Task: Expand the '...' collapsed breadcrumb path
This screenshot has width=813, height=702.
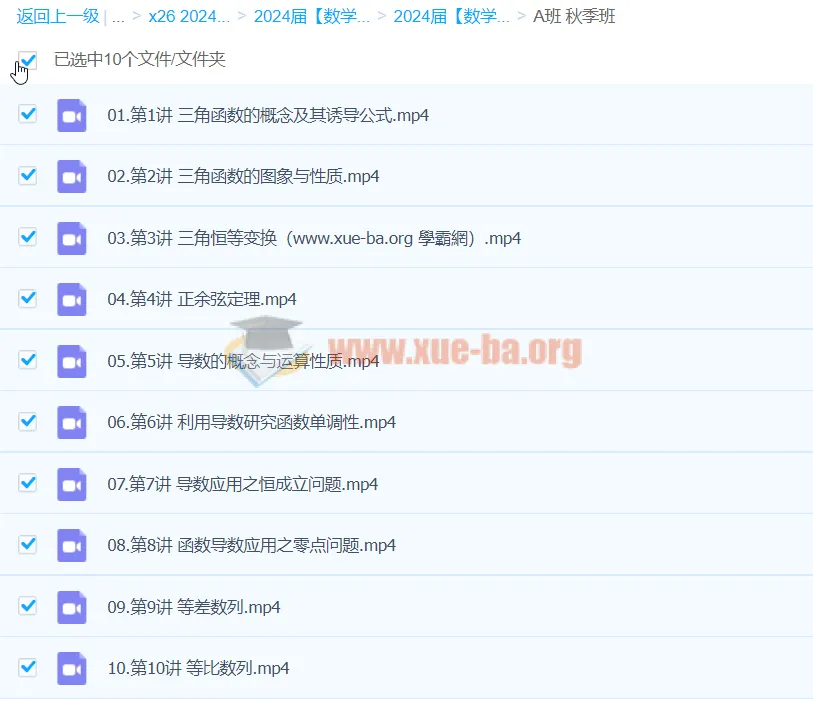Action: (118, 18)
